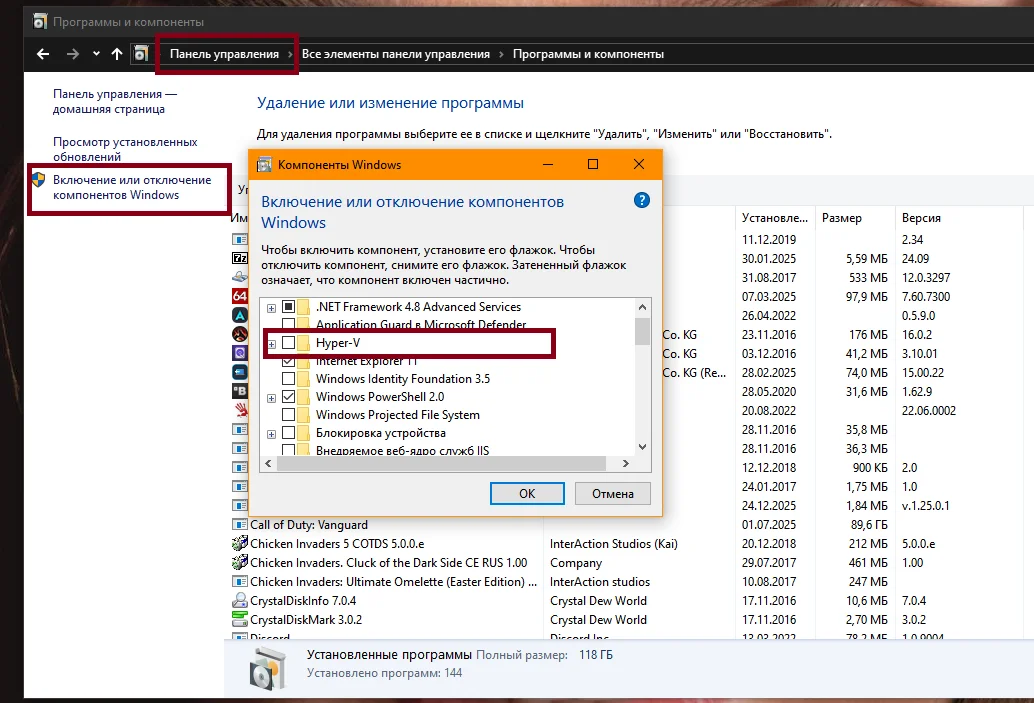The width and height of the screenshot is (1034, 703).
Task: Open the chevron after Панель управления breadcrumb
Action: click(x=290, y=54)
